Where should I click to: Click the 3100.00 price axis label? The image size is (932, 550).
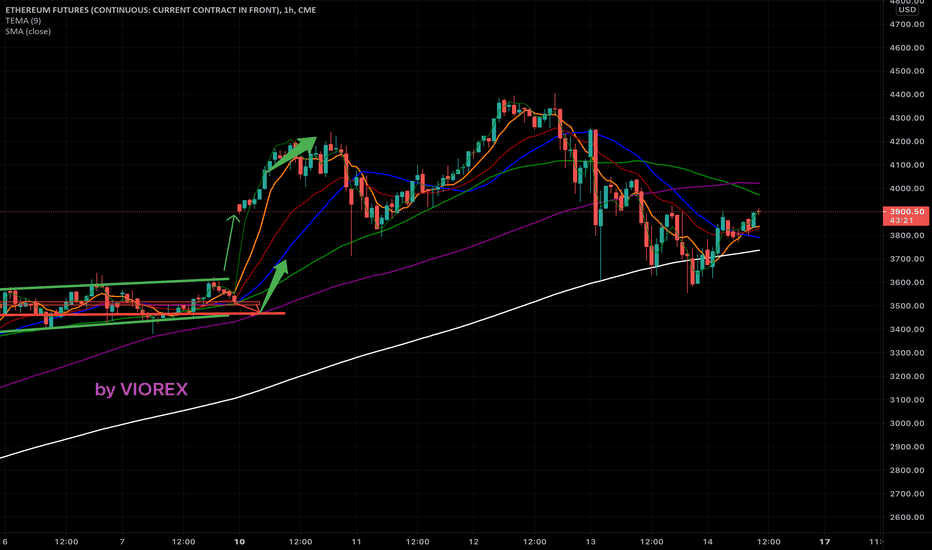pos(907,400)
